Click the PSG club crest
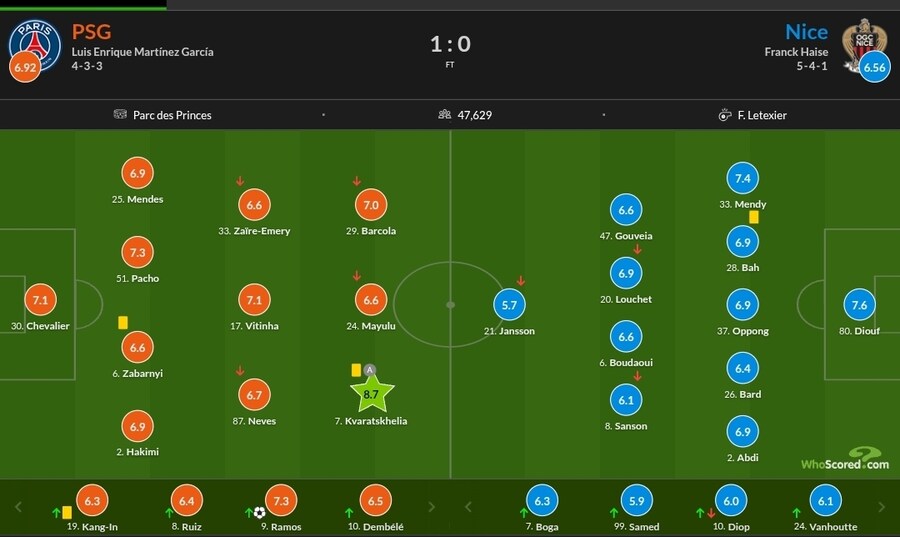 coord(35,44)
